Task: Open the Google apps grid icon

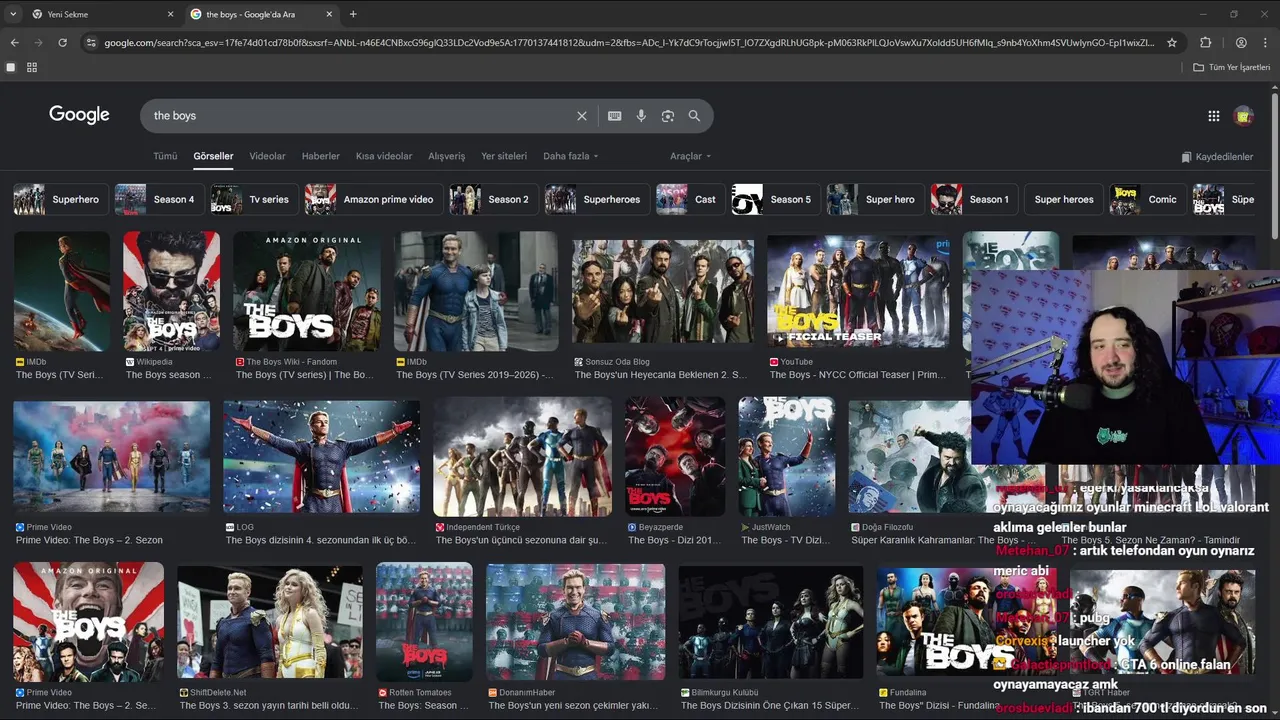Action: click(1213, 116)
